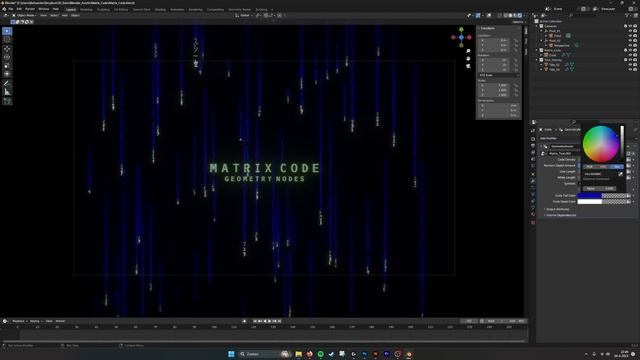The height and width of the screenshot is (360, 640).
Task: Toggle the camera view icon
Action: click(468, 66)
